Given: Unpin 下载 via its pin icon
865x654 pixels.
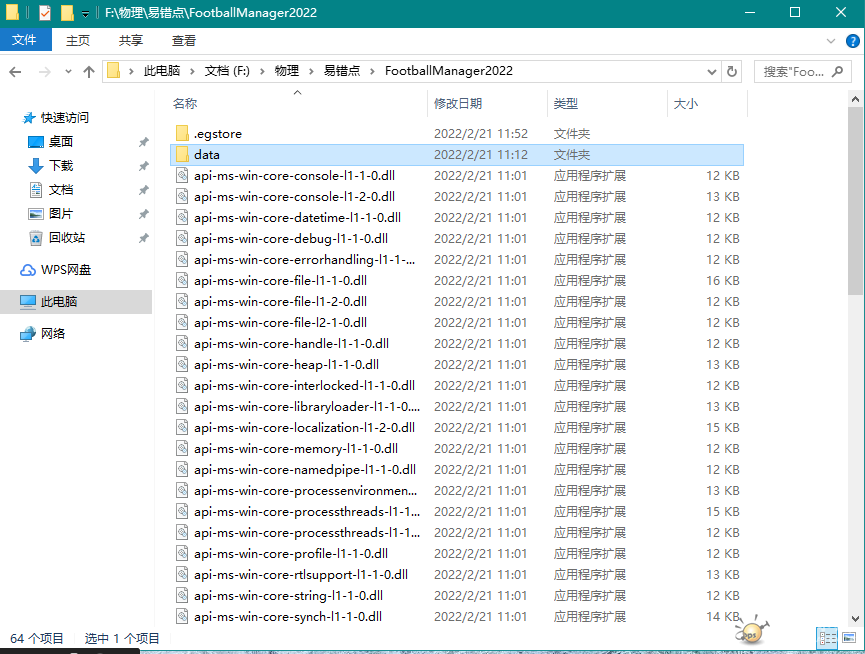Looking at the screenshot, I should (143, 166).
